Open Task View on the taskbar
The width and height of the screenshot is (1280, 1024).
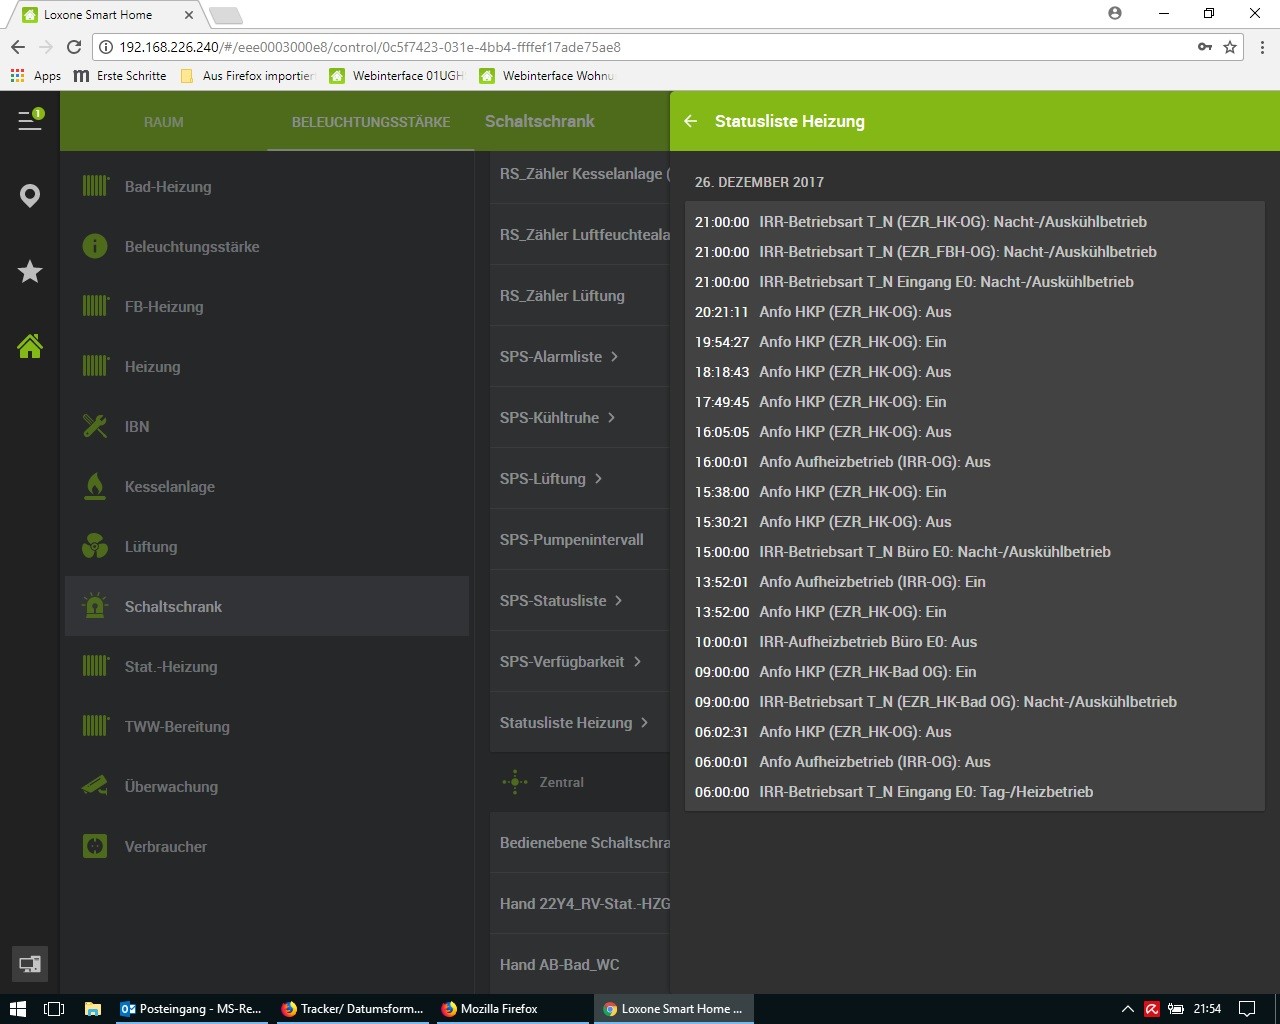coord(54,1009)
